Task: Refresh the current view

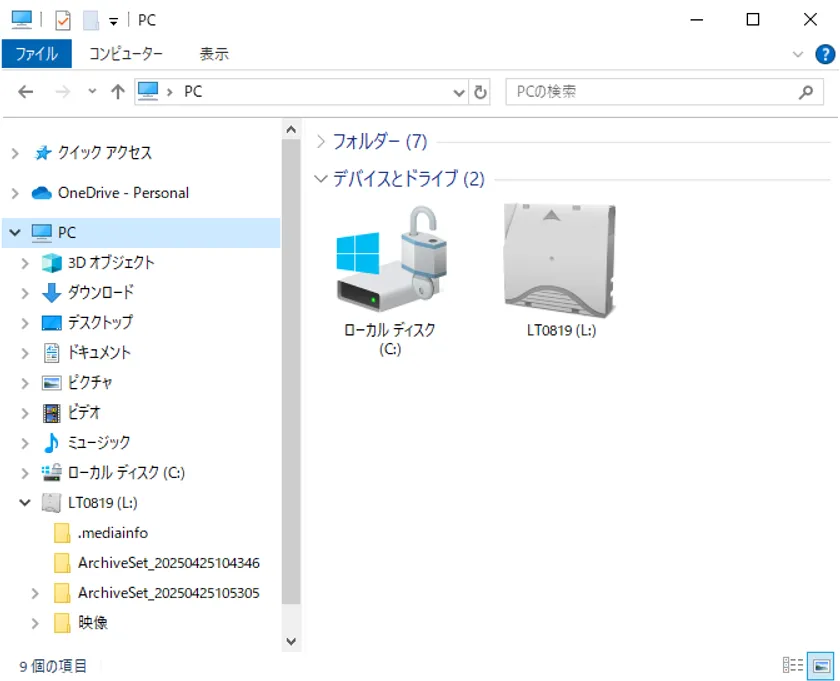Action: tap(480, 92)
